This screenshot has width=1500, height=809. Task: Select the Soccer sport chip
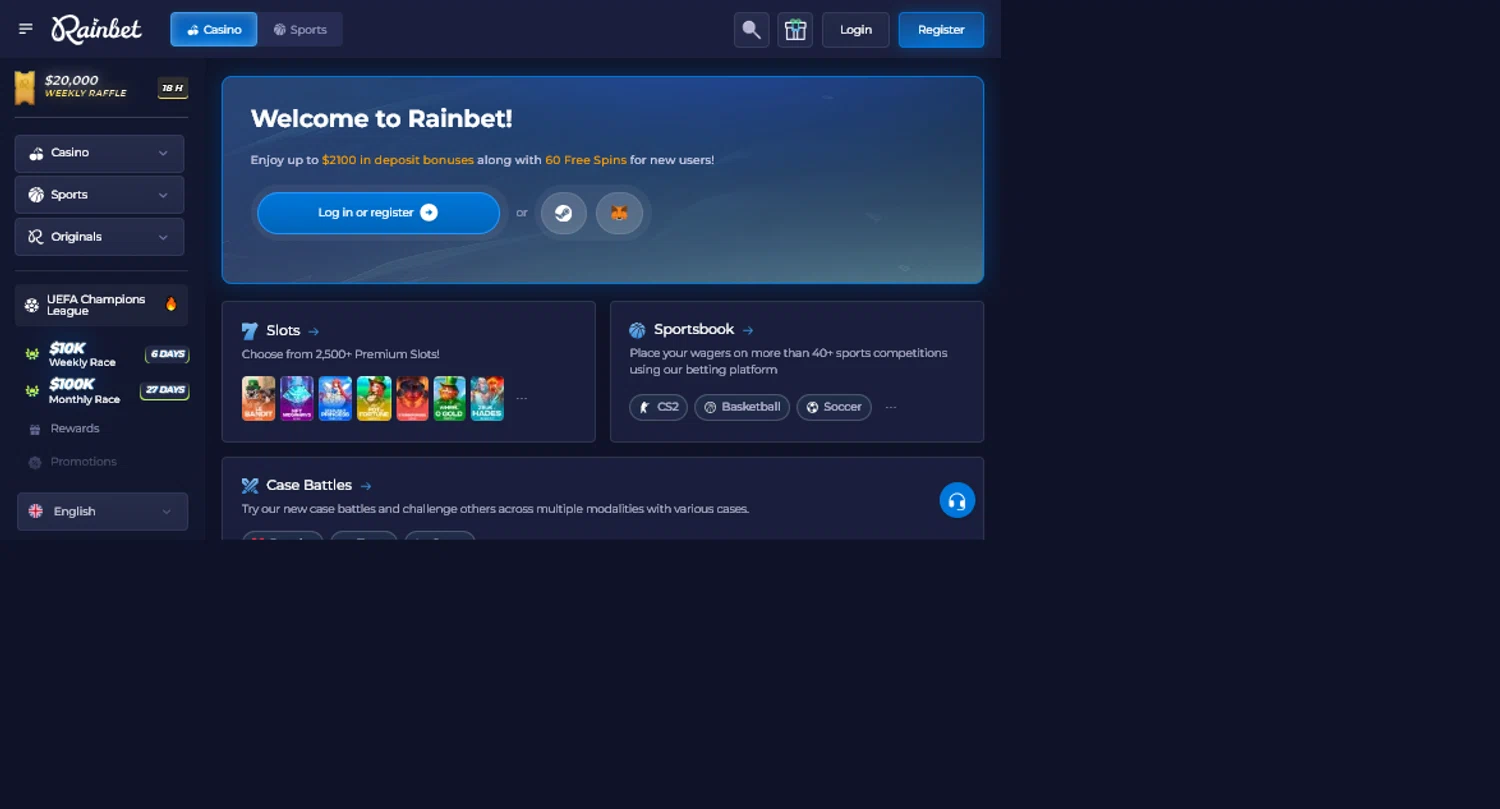(834, 407)
